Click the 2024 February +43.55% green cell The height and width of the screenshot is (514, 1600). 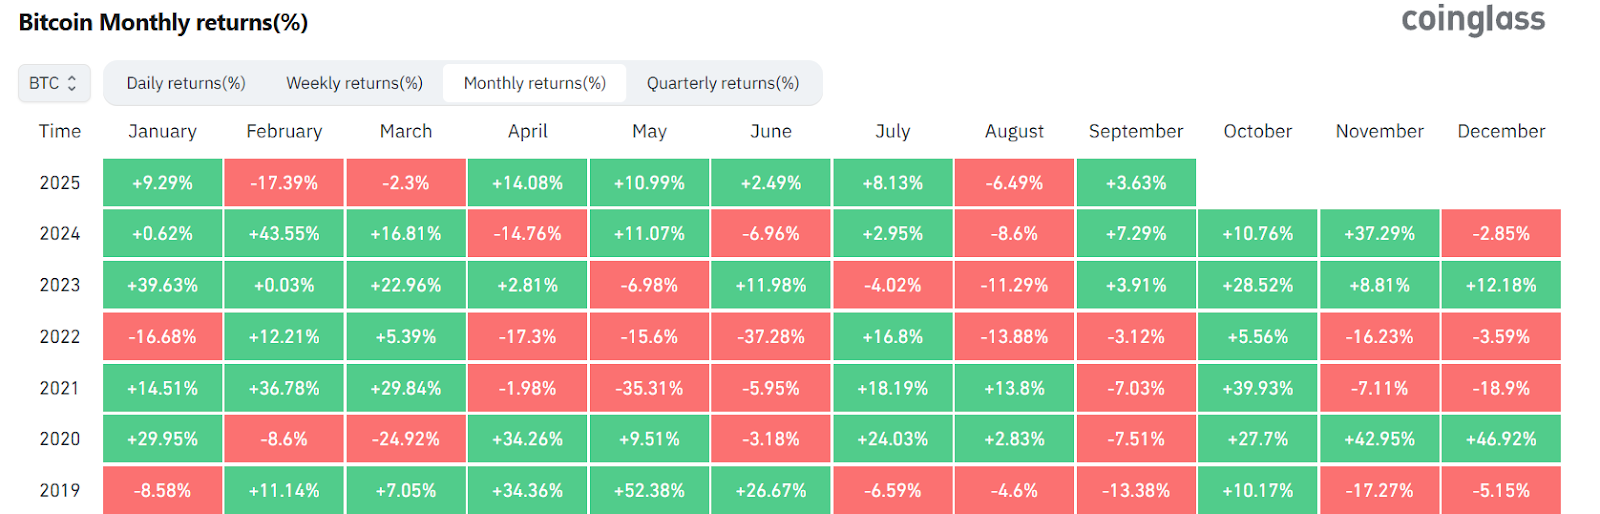(x=284, y=234)
